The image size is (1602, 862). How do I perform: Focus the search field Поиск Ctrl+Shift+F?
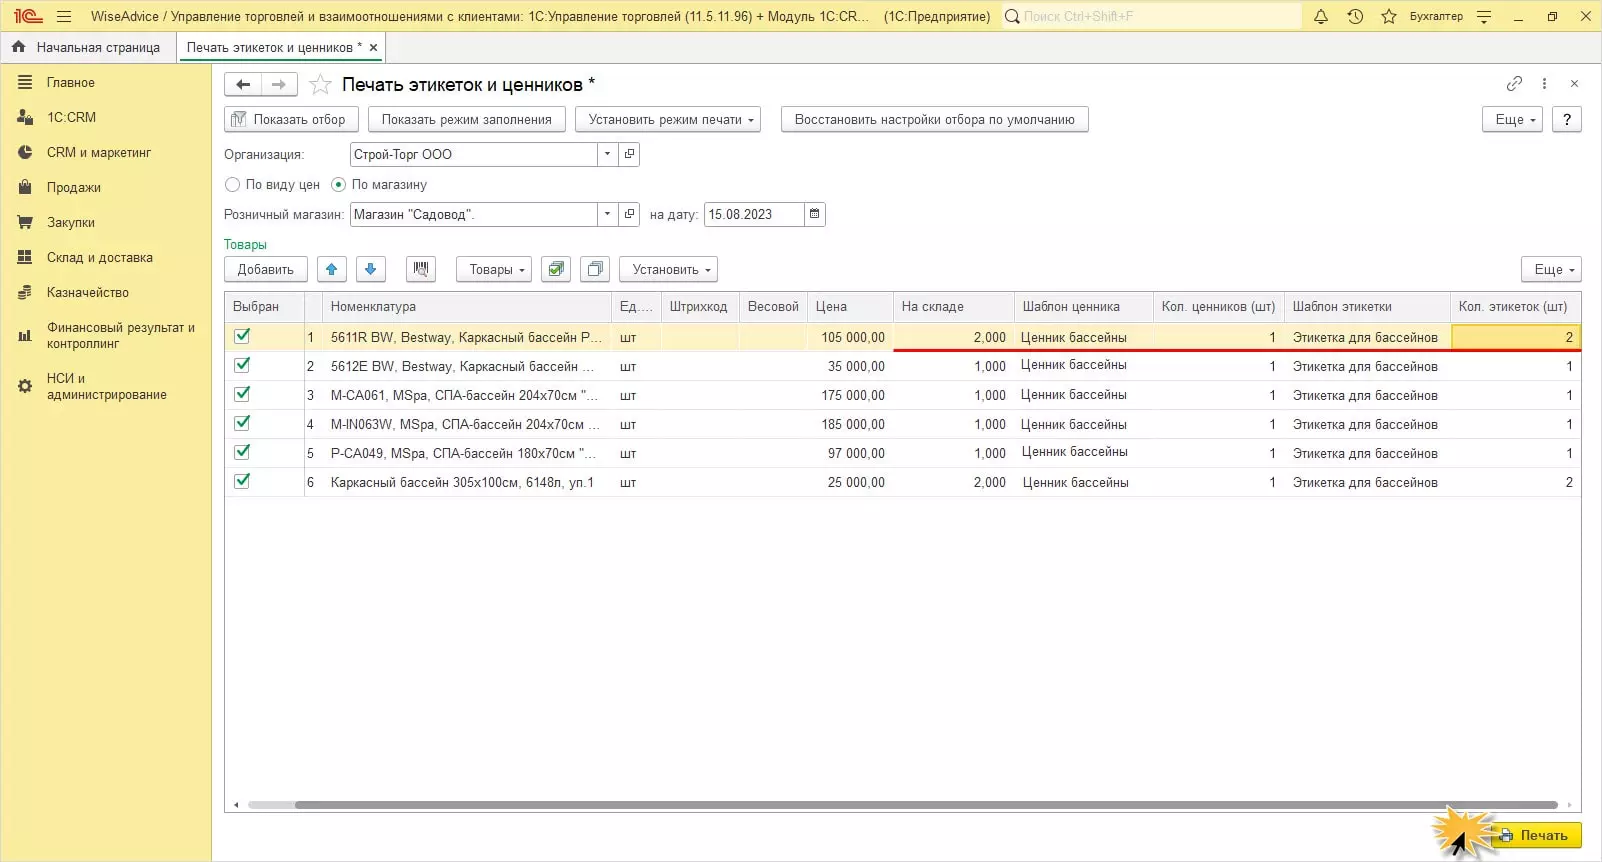(x=1152, y=16)
